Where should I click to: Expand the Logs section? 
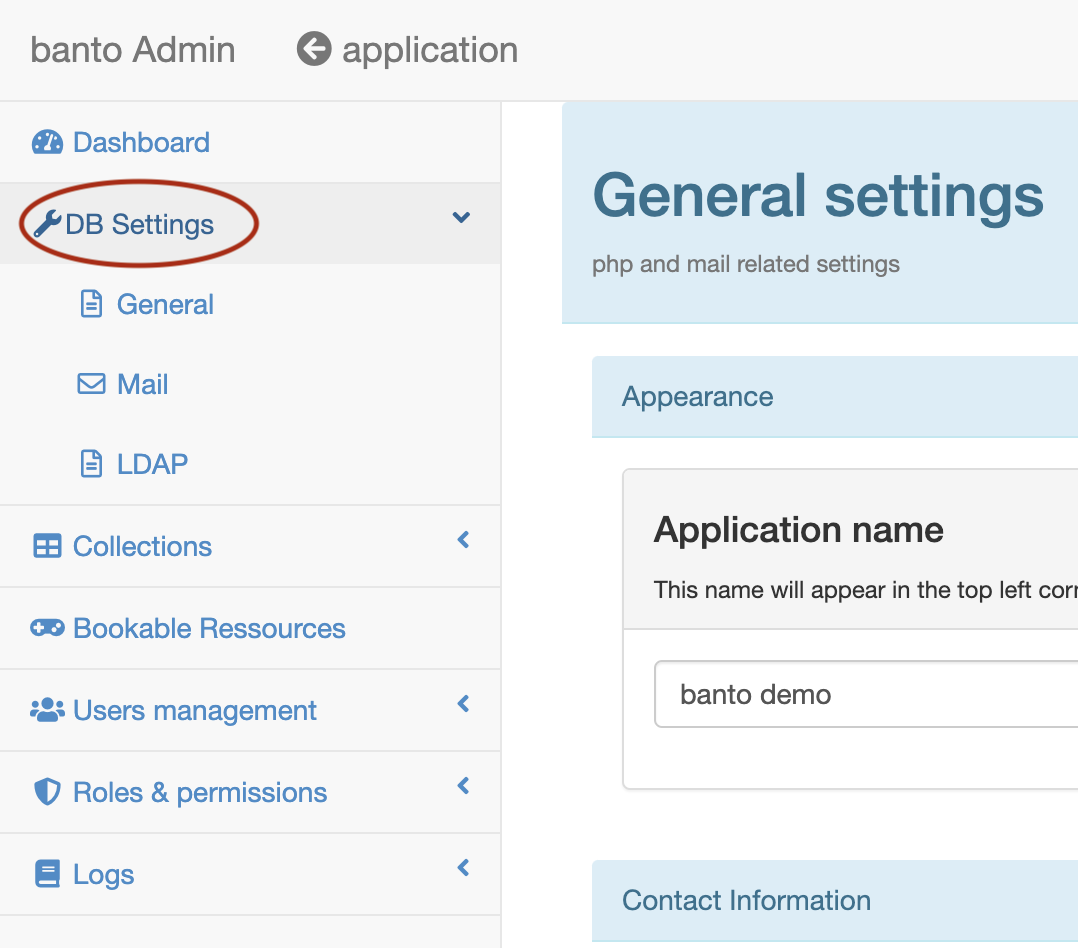(x=462, y=868)
